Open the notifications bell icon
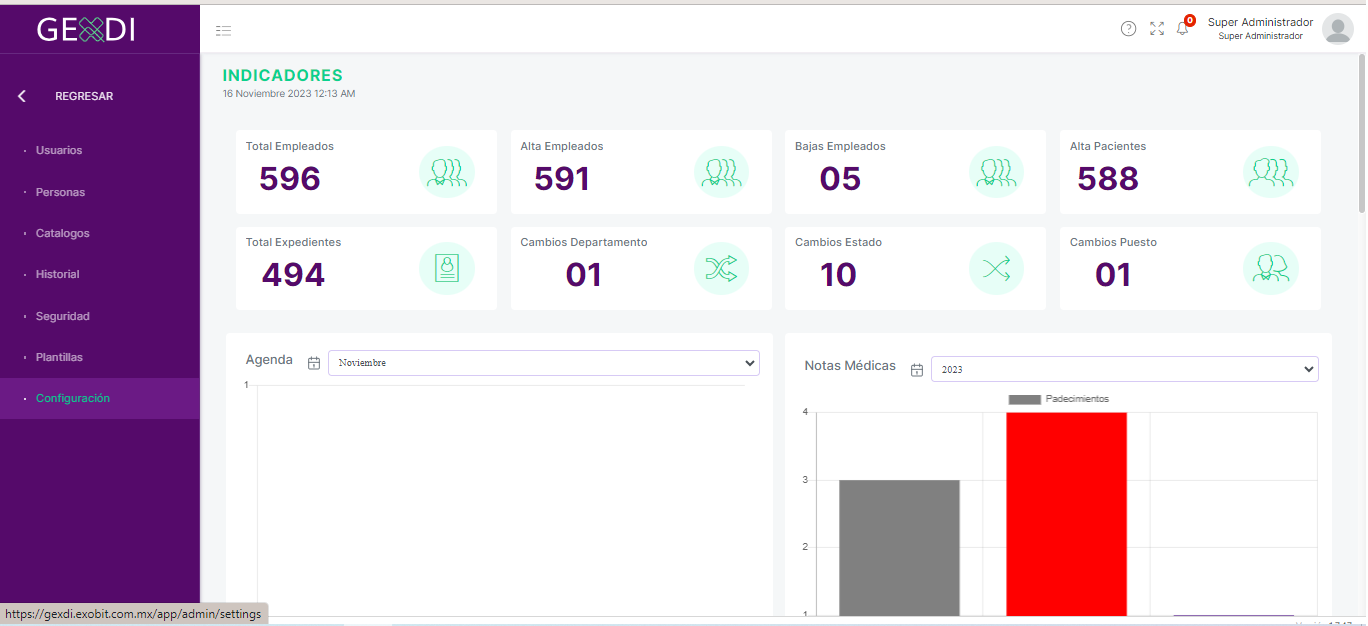Image resolution: width=1368 pixels, height=626 pixels. 1183,28
